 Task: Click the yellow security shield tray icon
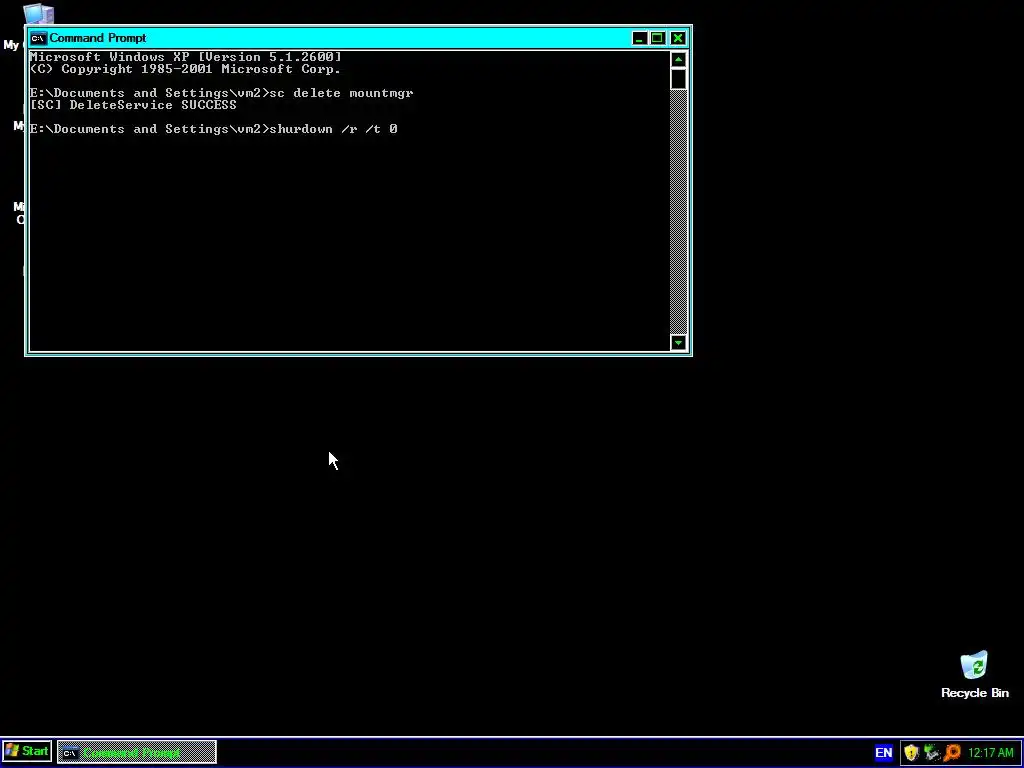click(x=912, y=752)
